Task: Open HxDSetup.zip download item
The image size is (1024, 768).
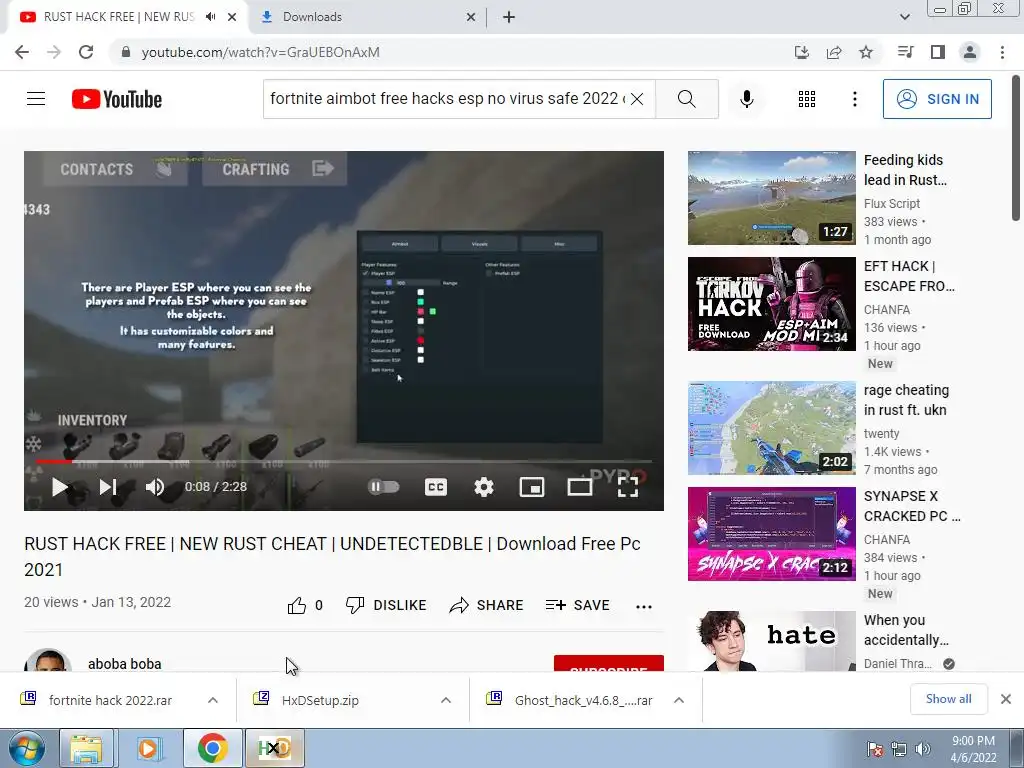Action: click(x=320, y=700)
